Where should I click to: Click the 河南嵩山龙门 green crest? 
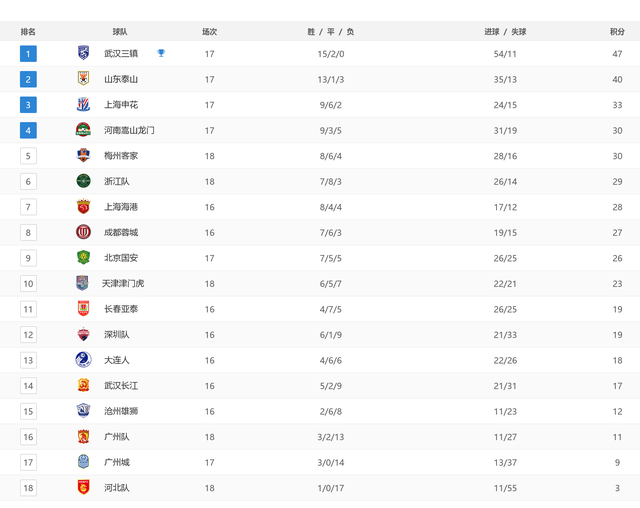(83, 130)
